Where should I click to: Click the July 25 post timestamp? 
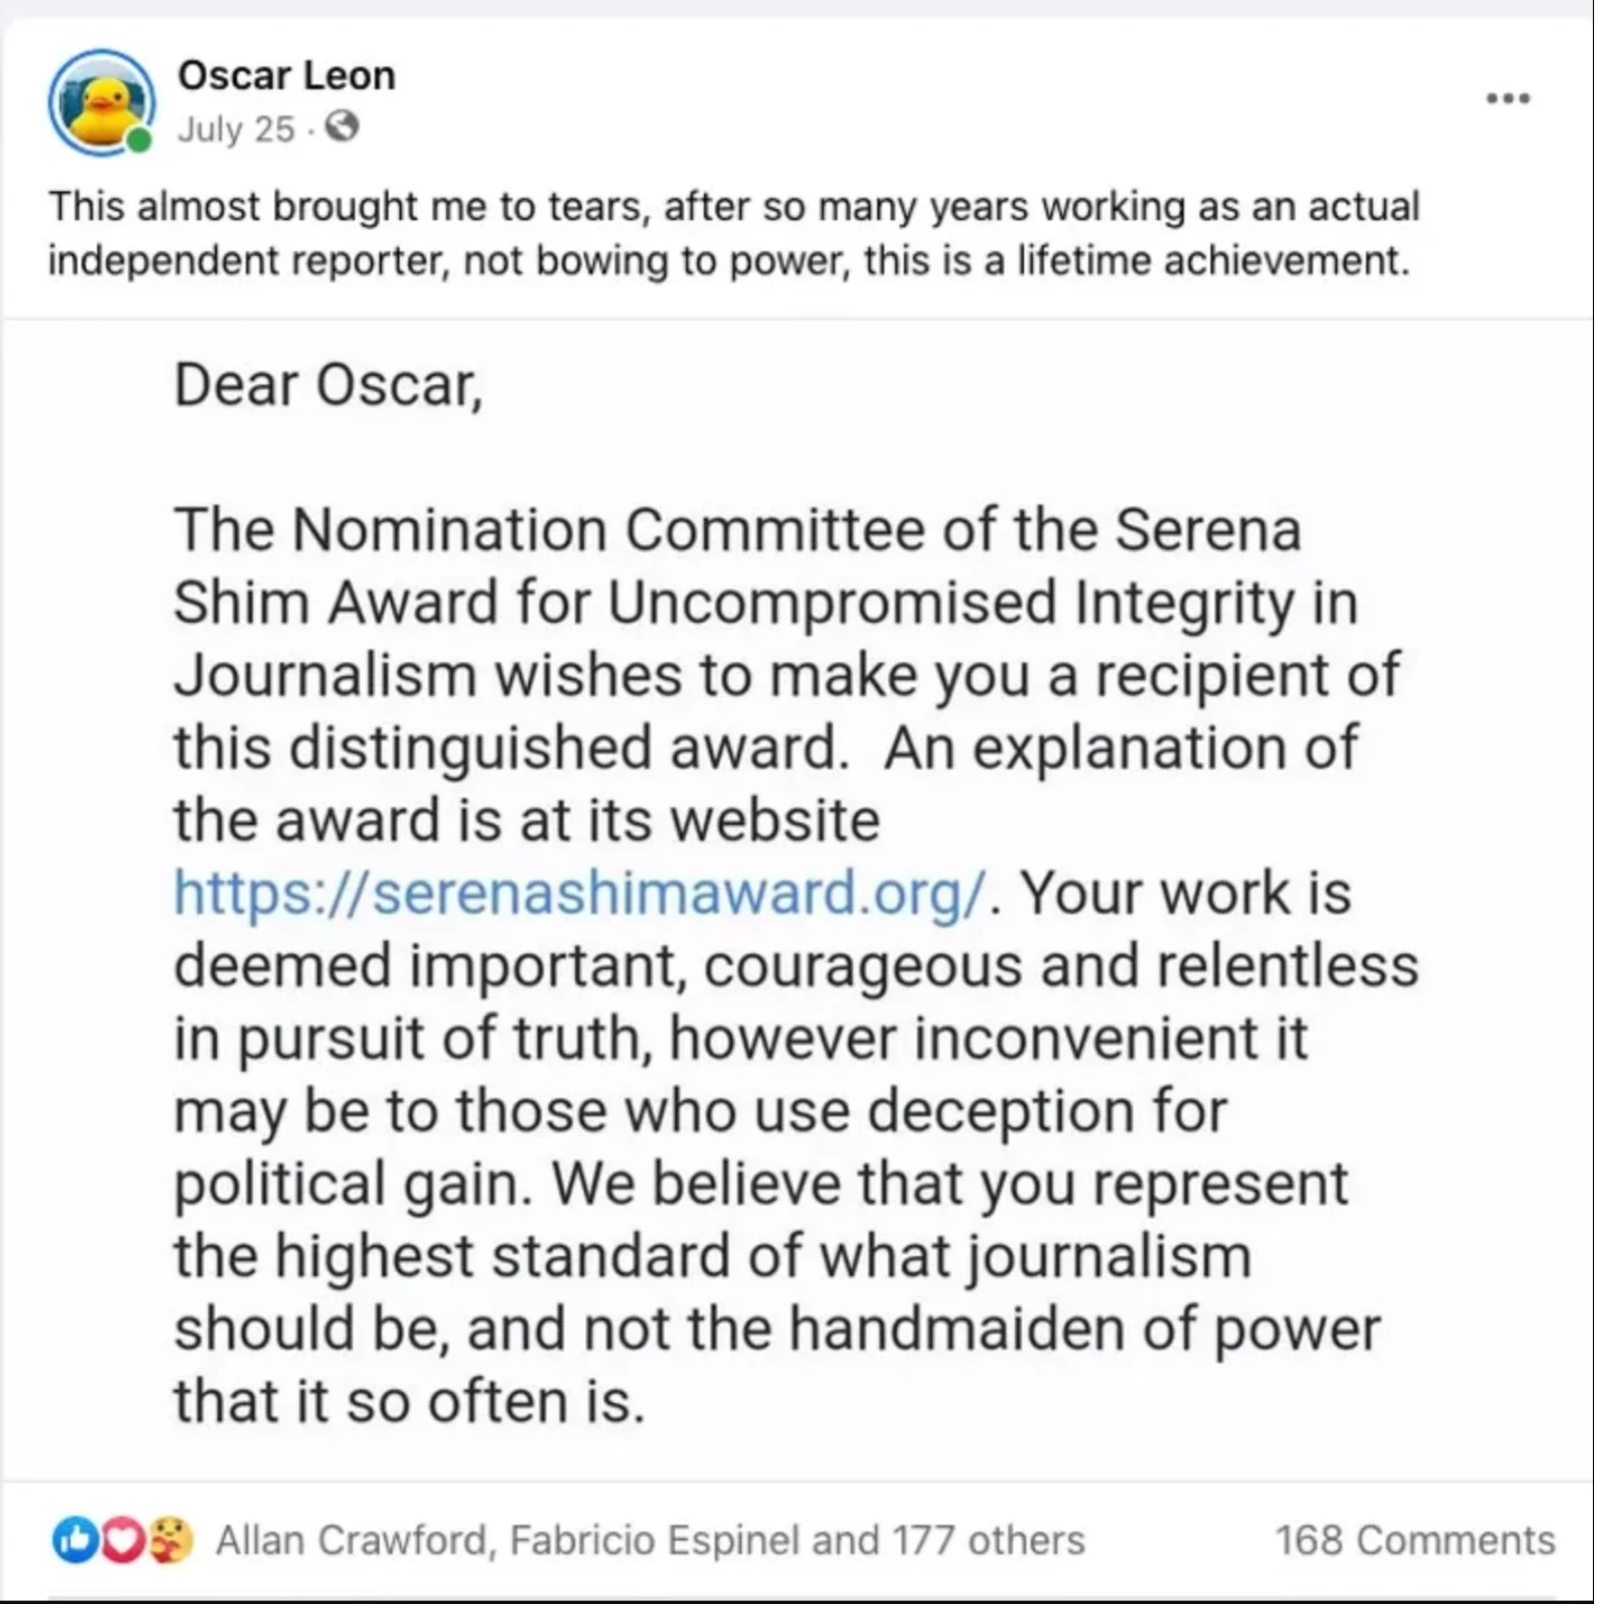point(236,129)
